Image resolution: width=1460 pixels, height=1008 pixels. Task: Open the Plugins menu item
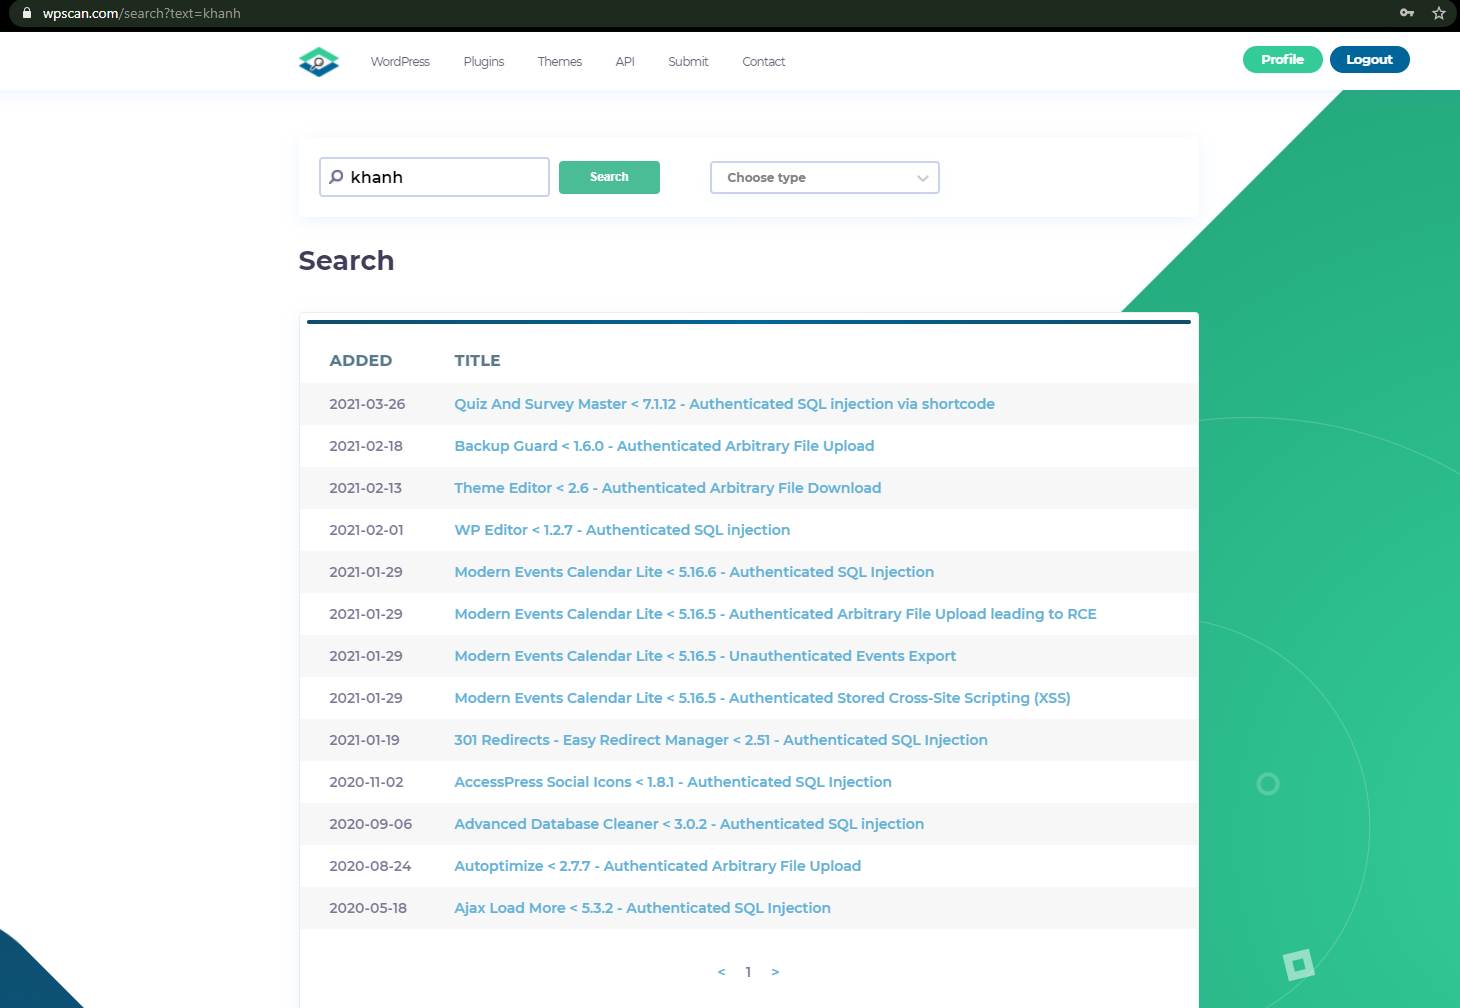pos(484,62)
